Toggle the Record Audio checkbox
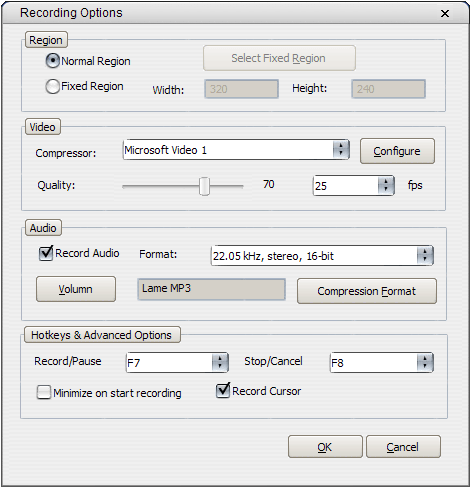This screenshot has width=470, height=487. [46, 253]
